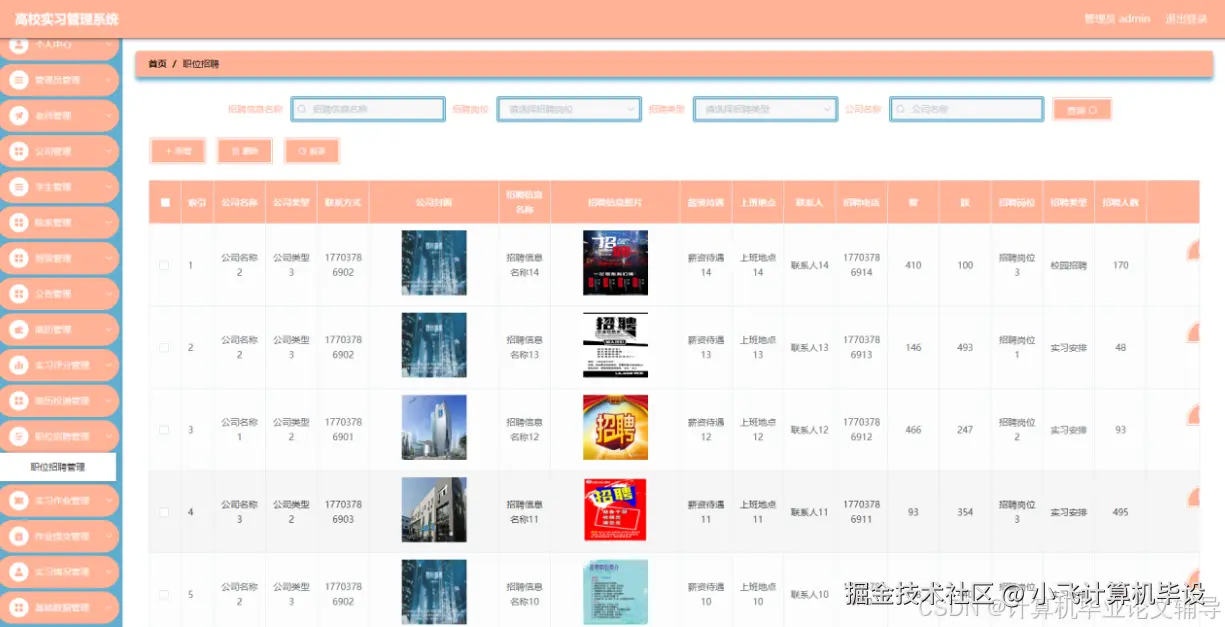This screenshot has height=627, width=1225.
Task: Collapse 职位招聘管理 via its chevron
Action: [108, 437]
